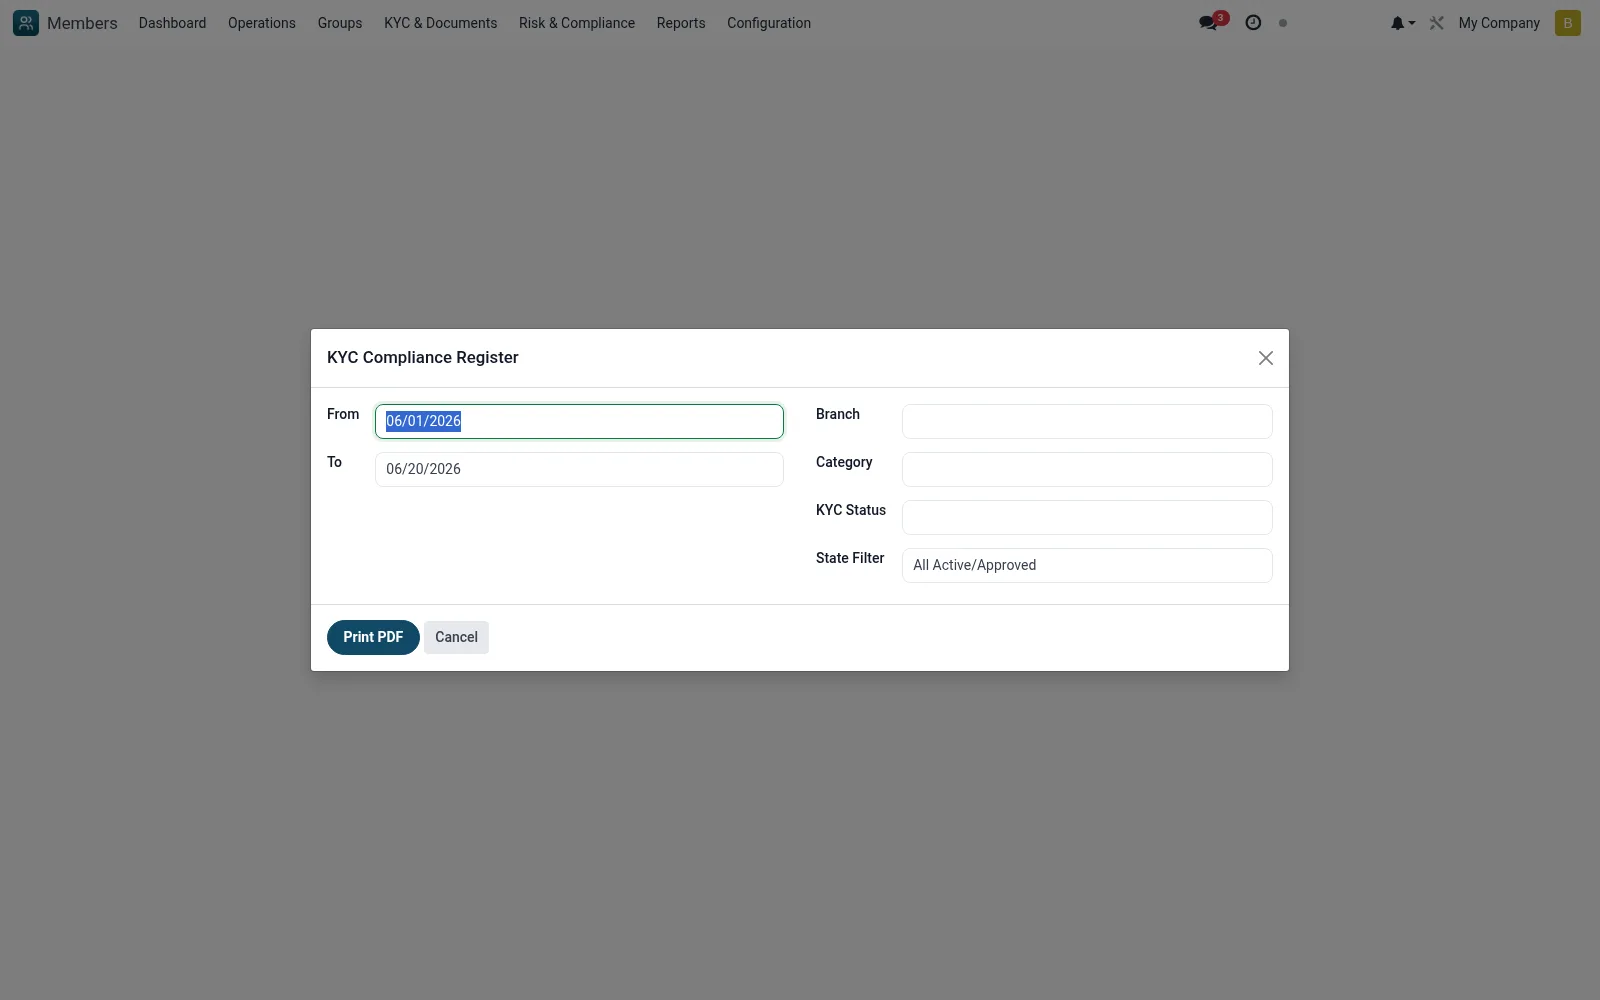Image resolution: width=1600 pixels, height=1000 pixels.
Task: Click the KYC Status label
Action: click(x=851, y=510)
